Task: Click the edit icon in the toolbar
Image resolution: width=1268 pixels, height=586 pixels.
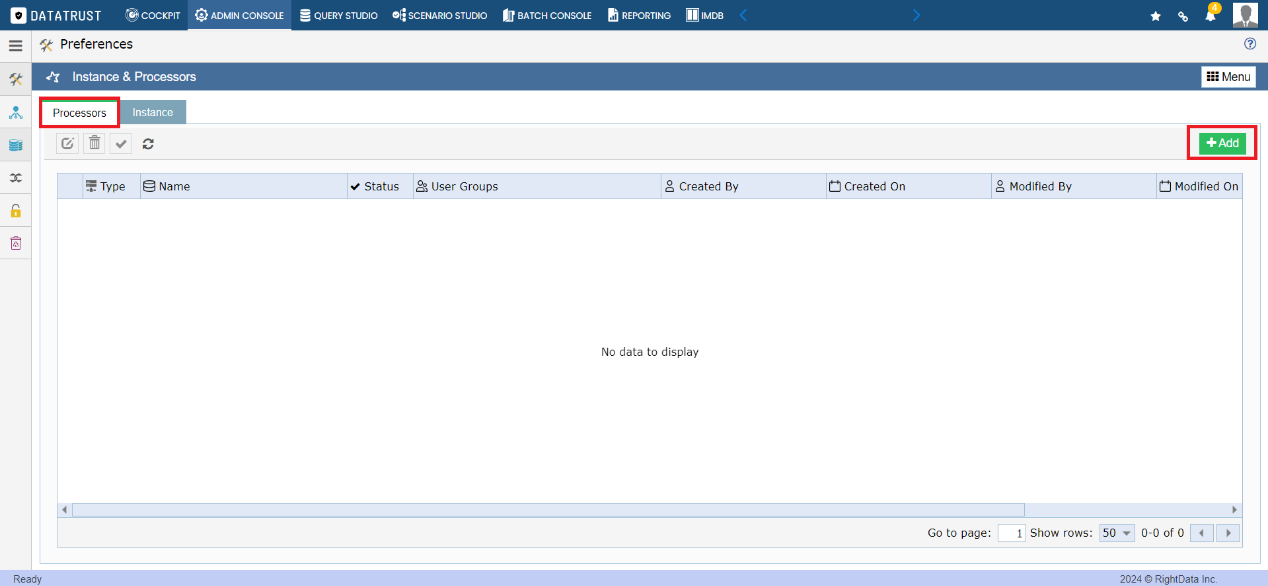Action: [67, 144]
